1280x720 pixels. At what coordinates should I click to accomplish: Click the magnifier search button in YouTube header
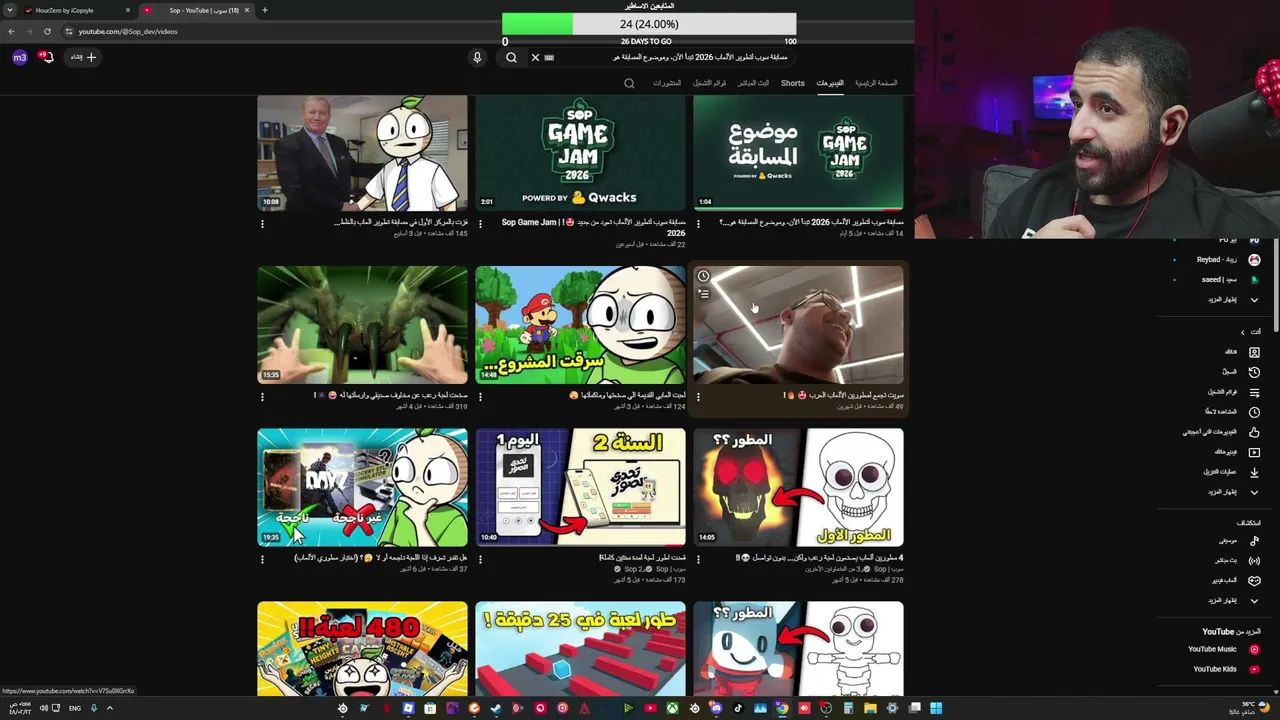[511, 57]
